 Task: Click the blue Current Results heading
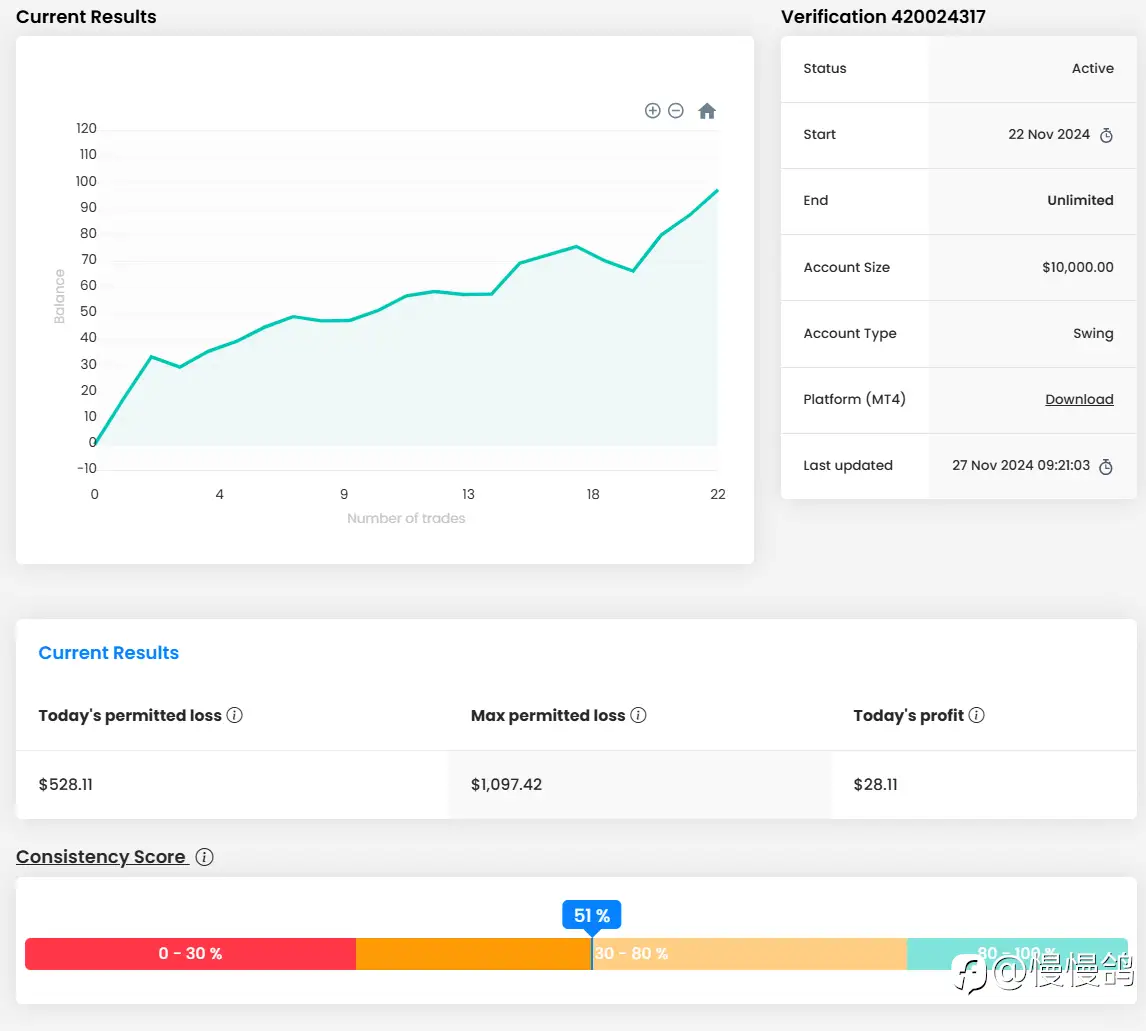point(108,653)
